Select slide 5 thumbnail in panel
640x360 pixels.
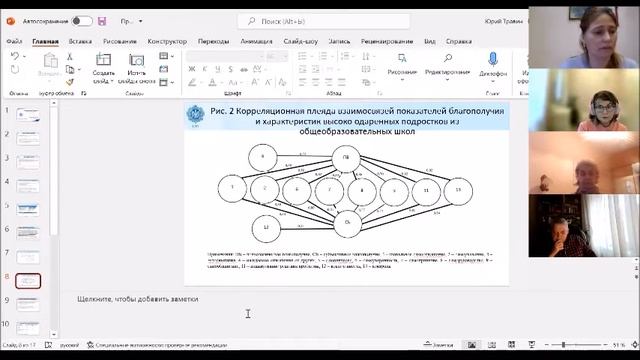coord(28,209)
